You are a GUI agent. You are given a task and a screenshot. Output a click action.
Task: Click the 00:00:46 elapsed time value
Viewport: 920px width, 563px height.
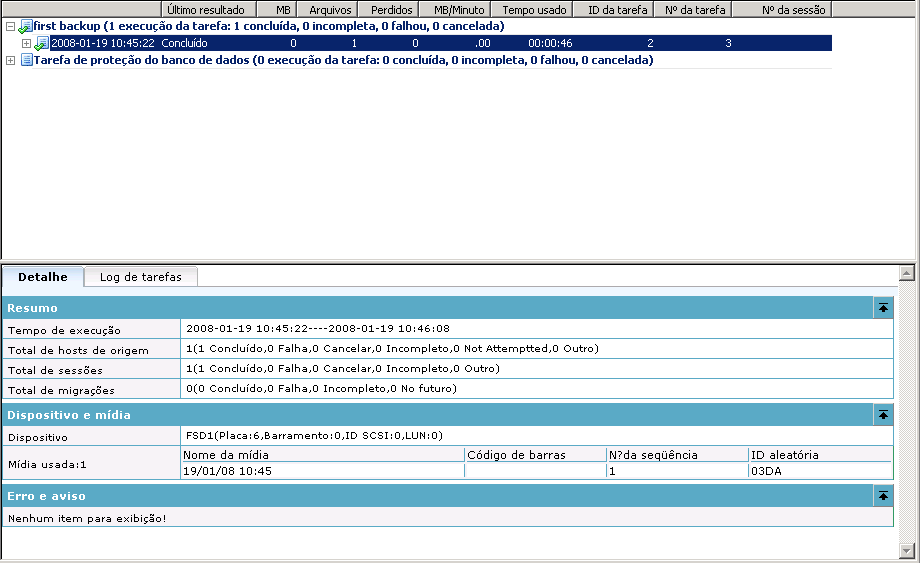point(550,43)
